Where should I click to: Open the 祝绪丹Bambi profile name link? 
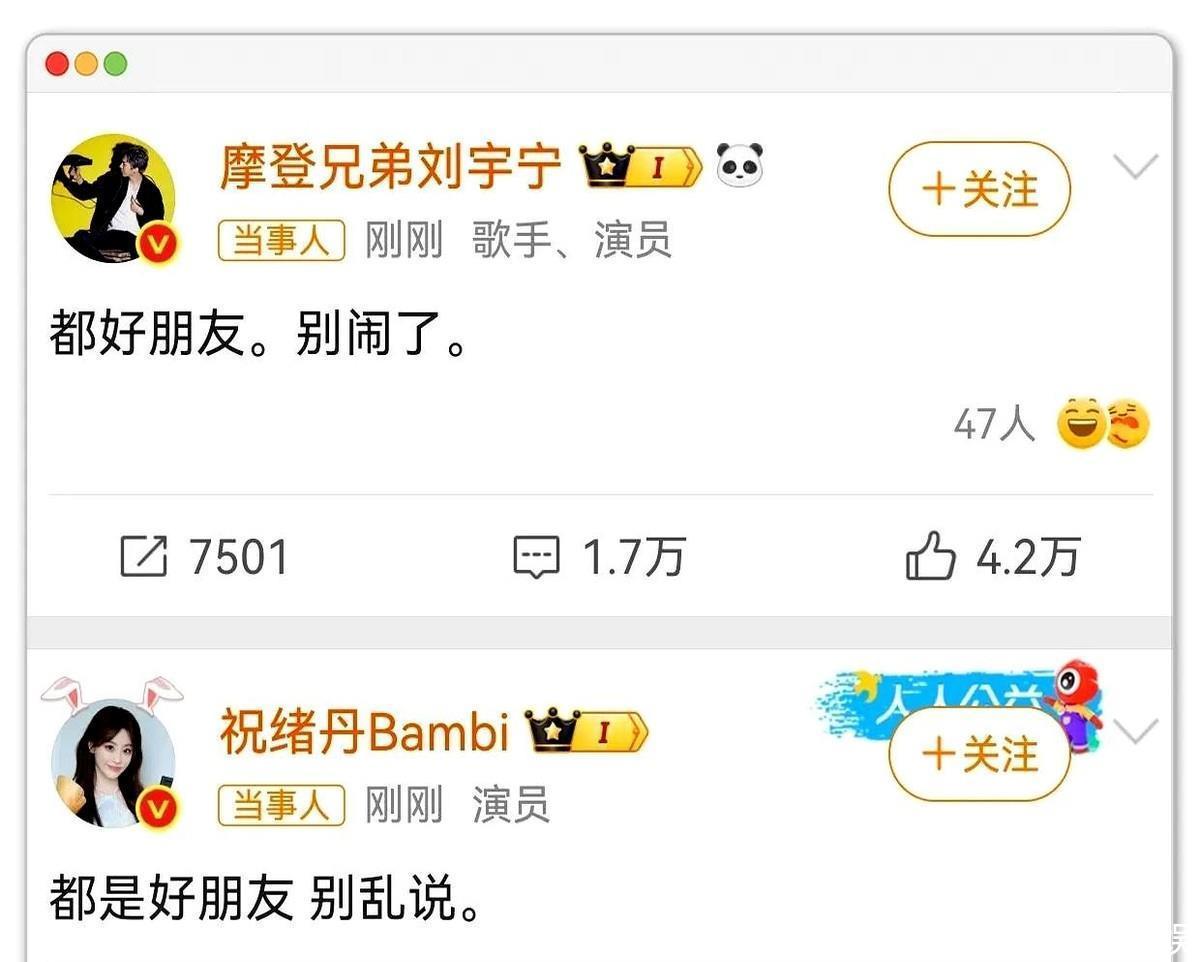click(365, 732)
